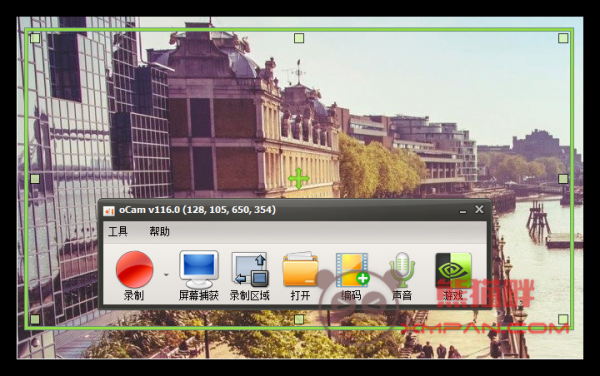Select the bottom-center region resize handle
Screen dimensions: 600x376
point(299,319)
